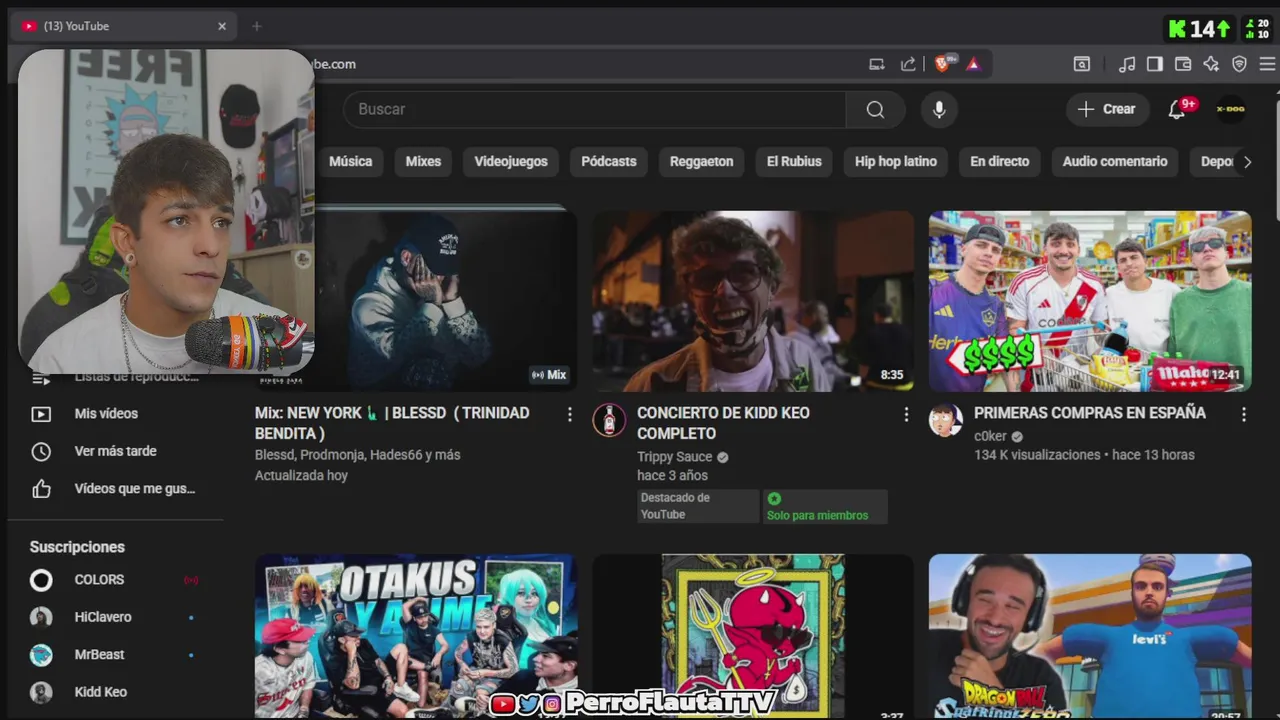Open the Brave Wallet icon

(1183, 64)
